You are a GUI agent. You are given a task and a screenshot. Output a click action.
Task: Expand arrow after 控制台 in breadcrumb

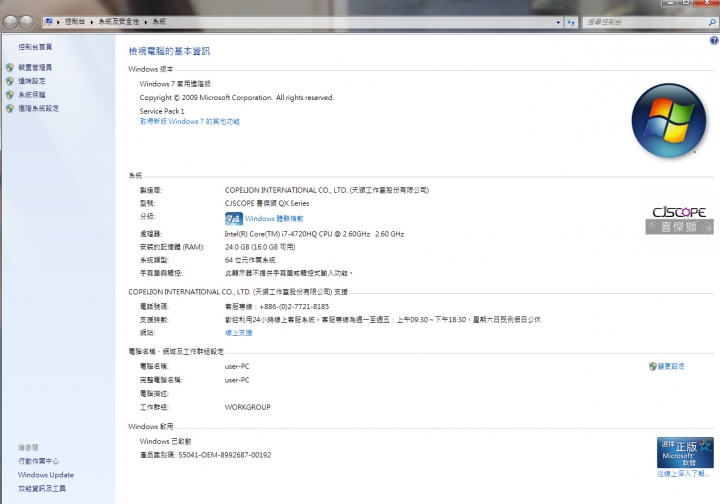coord(91,22)
